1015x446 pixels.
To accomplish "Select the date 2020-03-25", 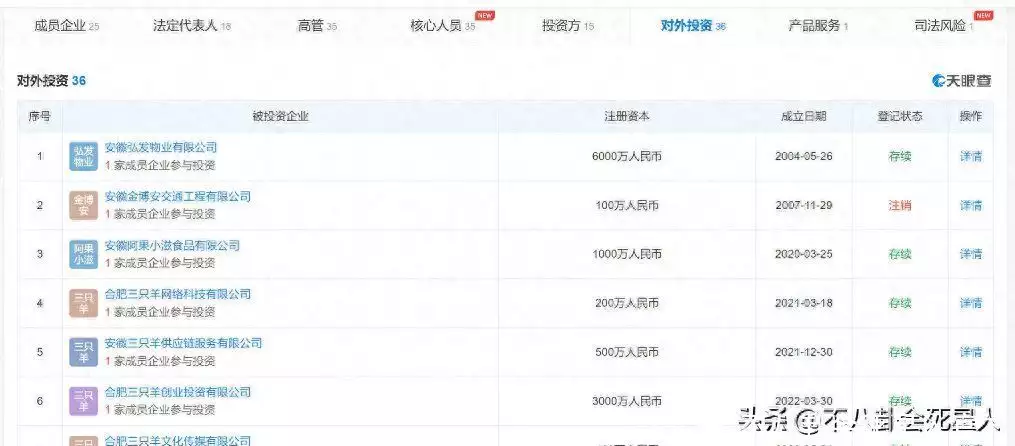I will pyautogui.click(x=803, y=254).
